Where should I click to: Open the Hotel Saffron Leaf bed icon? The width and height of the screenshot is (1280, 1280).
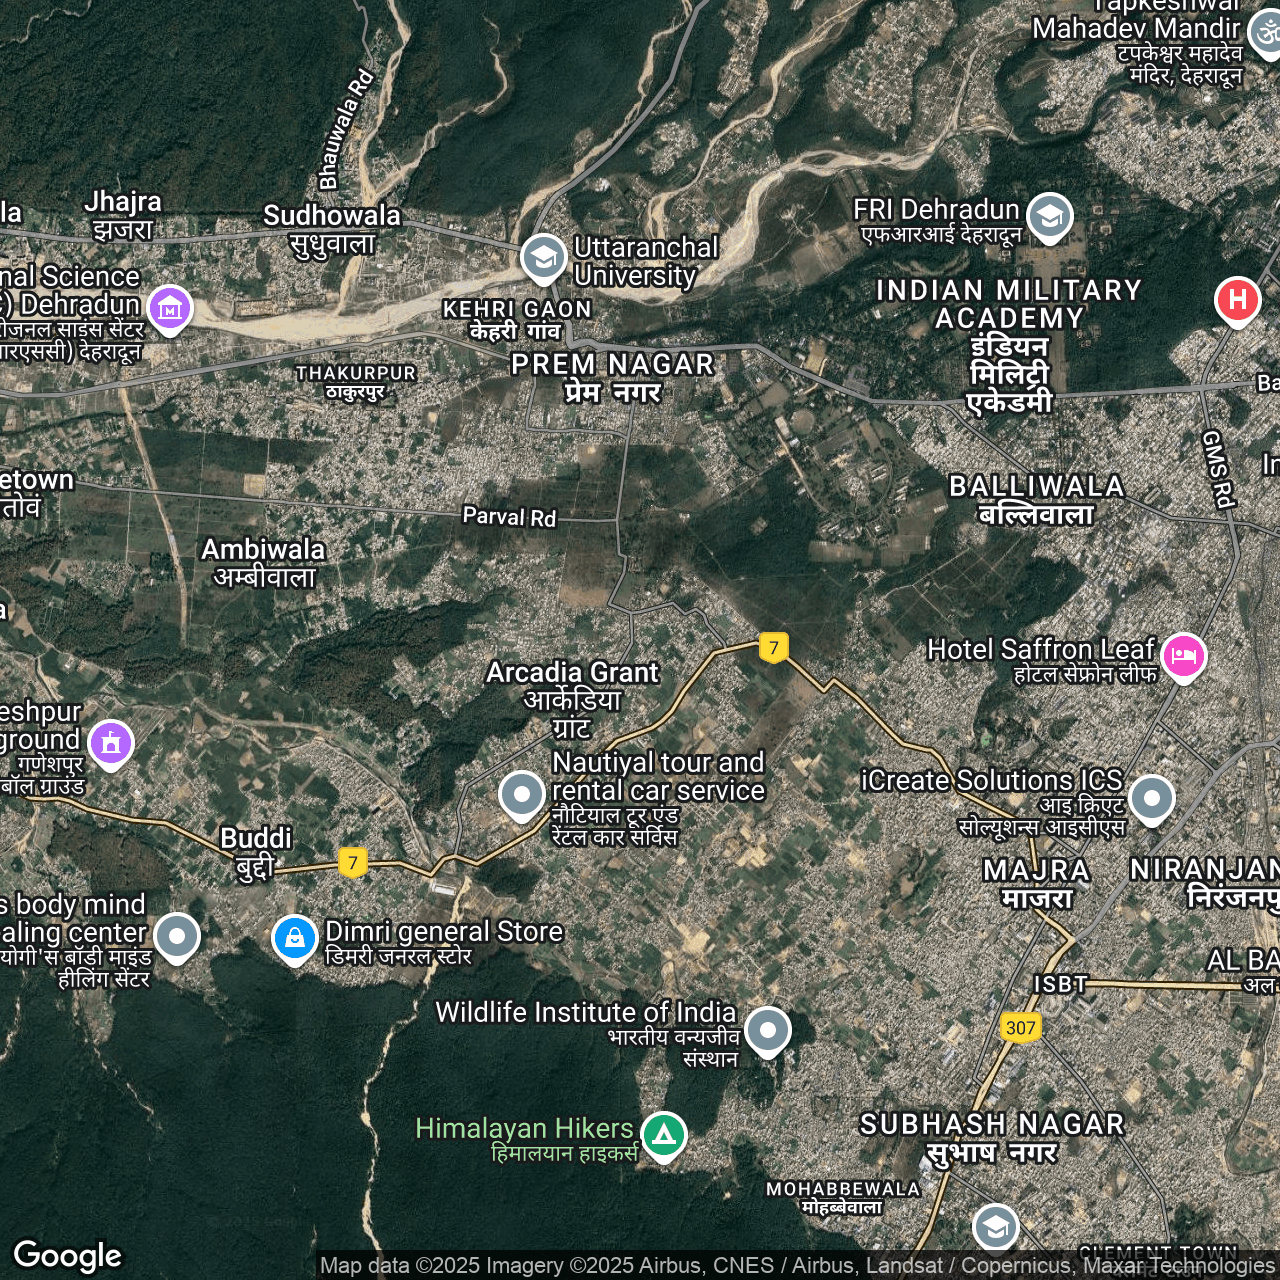pyautogui.click(x=1183, y=656)
